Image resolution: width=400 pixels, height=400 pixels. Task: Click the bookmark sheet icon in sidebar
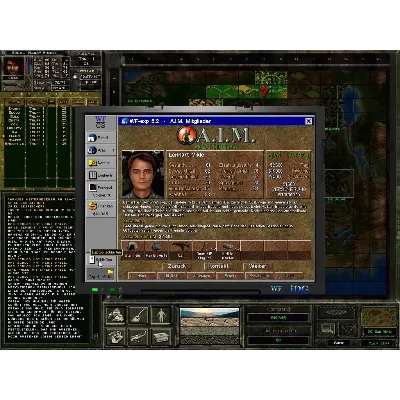(92, 259)
